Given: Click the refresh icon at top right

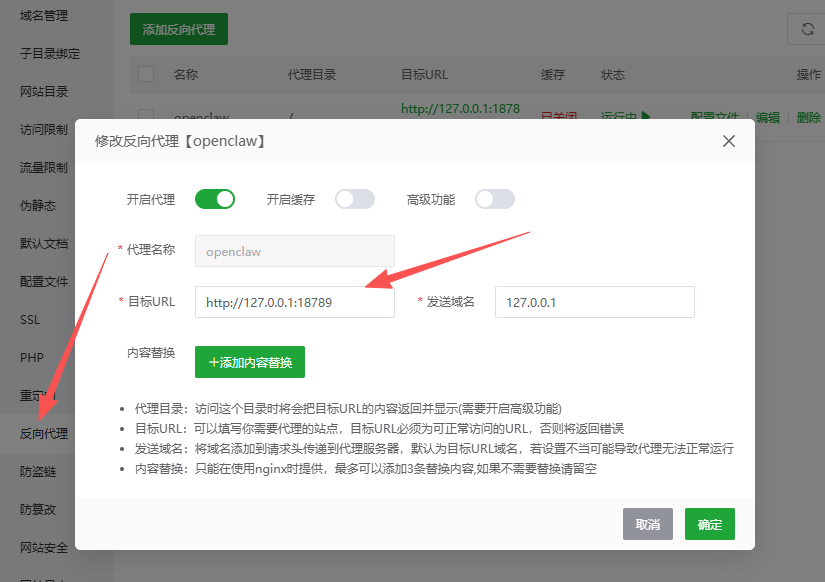Looking at the screenshot, I should click(x=807, y=30).
